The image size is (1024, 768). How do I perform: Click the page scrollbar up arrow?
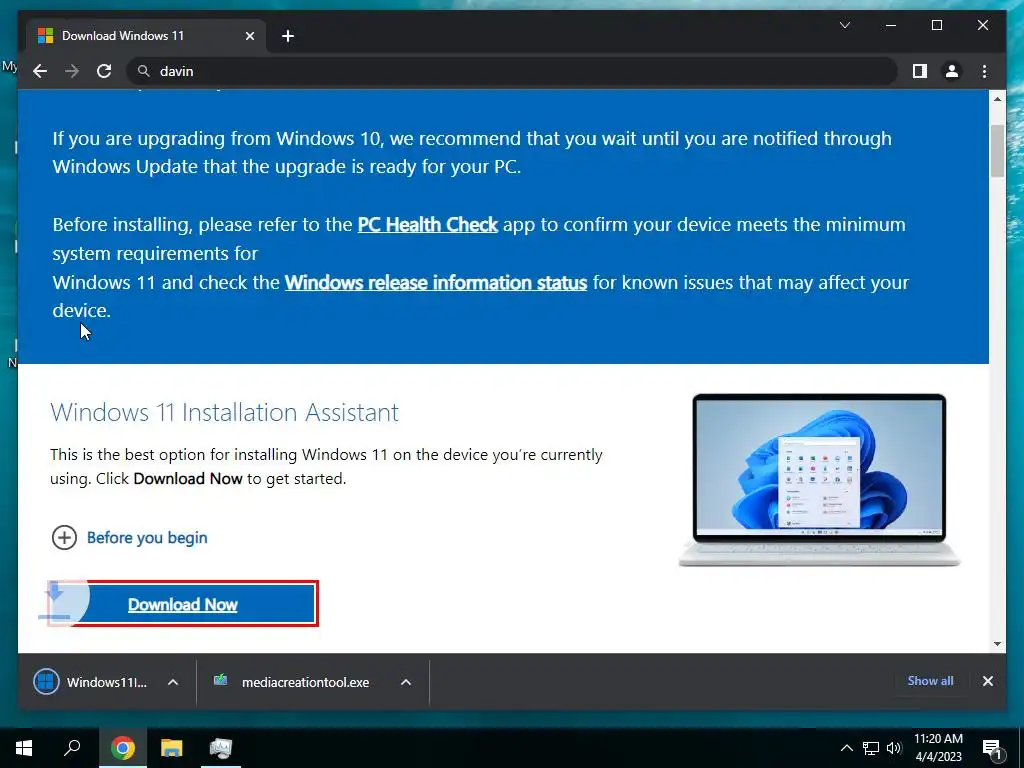tap(997, 99)
